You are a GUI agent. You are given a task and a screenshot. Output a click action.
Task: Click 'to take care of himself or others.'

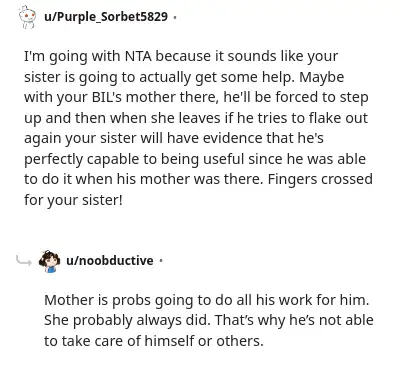coord(154,341)
